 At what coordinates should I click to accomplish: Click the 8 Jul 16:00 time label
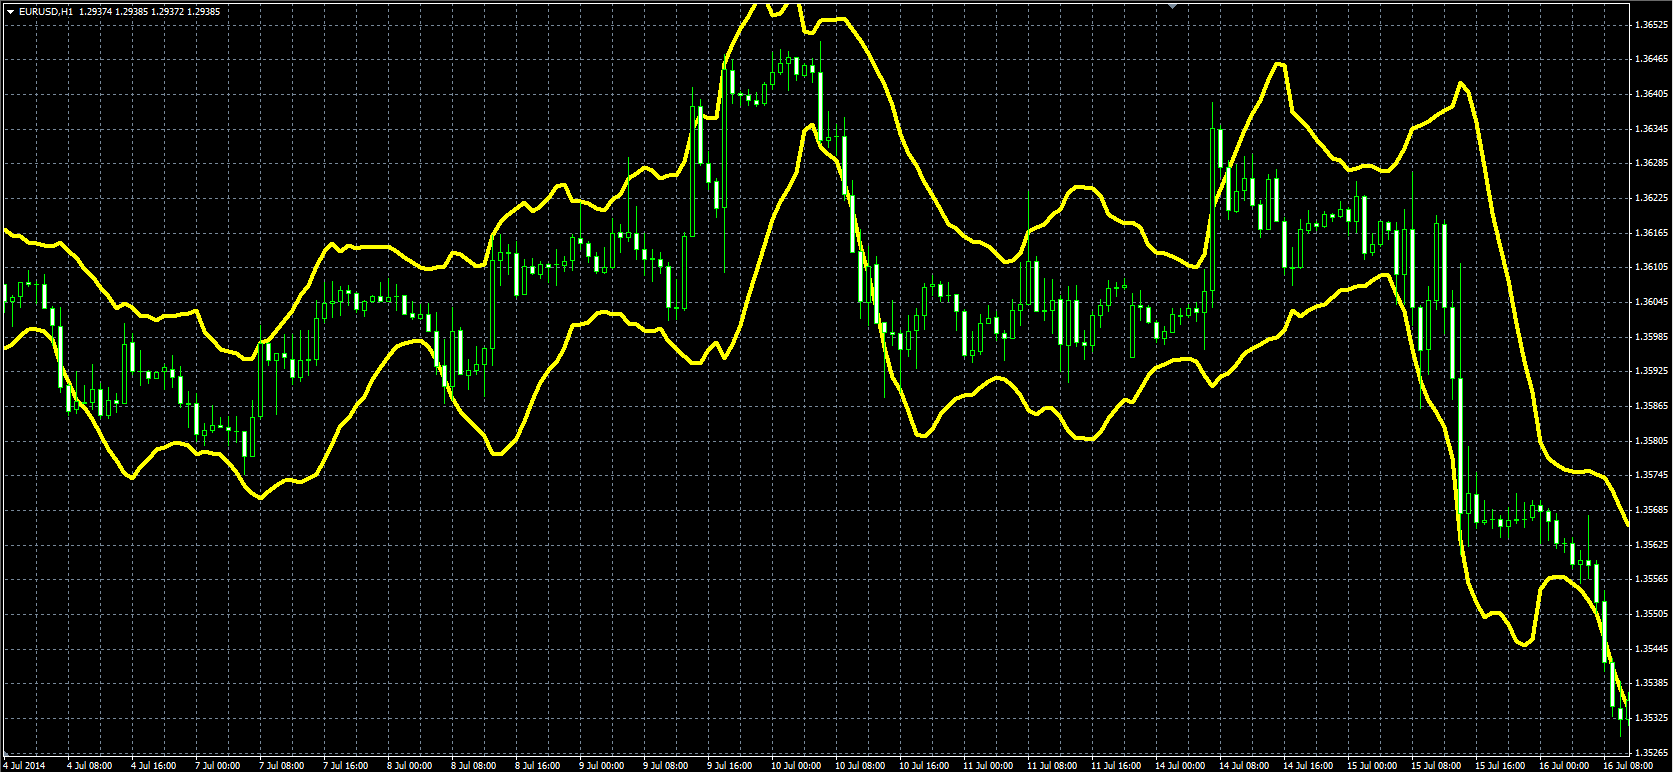click(538, 765)
